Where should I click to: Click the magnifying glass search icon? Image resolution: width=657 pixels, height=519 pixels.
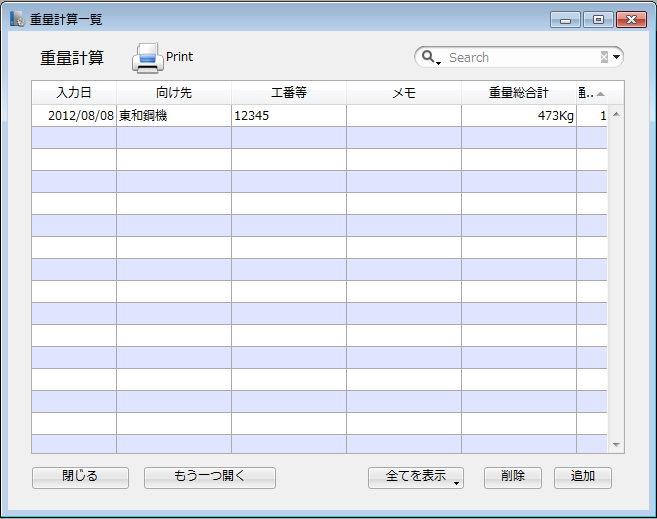click(428, 57)
